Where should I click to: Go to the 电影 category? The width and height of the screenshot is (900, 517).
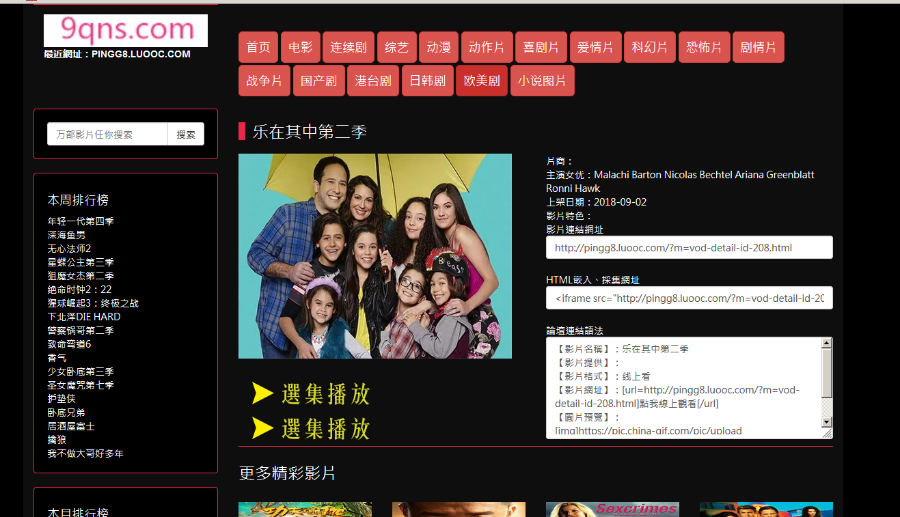tap(300, 47)
